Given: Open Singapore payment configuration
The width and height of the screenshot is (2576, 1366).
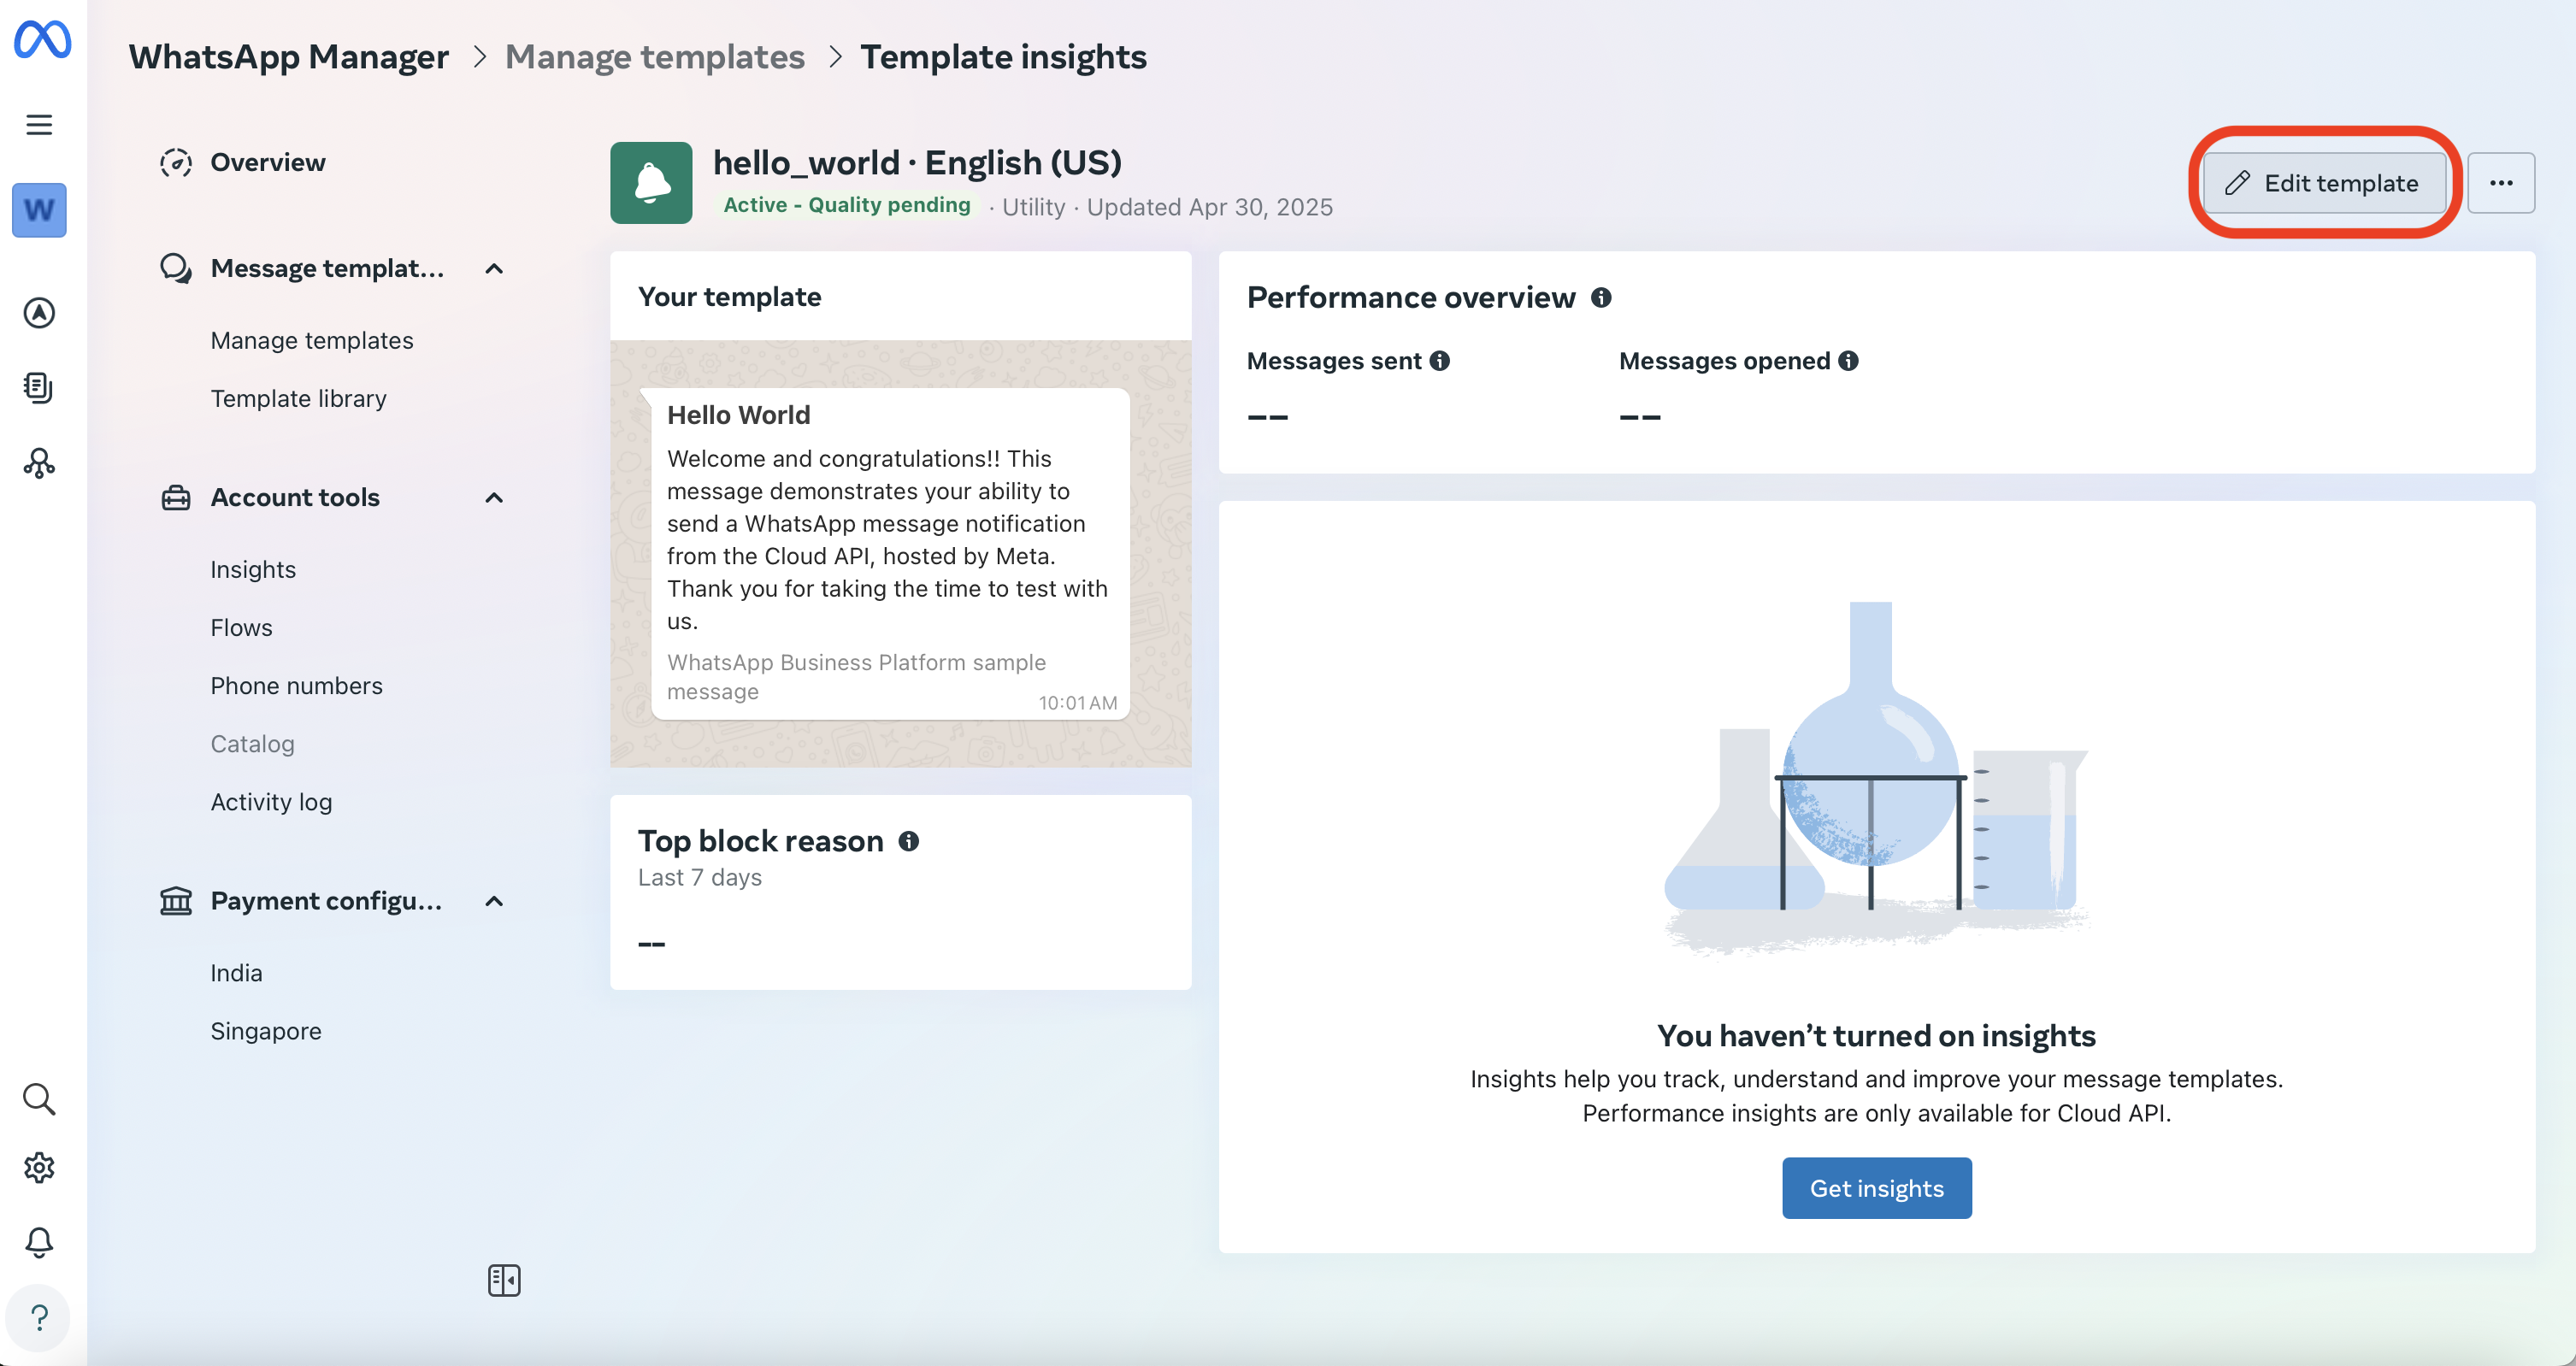Looking at the screenshot, I should point(266,1031).
